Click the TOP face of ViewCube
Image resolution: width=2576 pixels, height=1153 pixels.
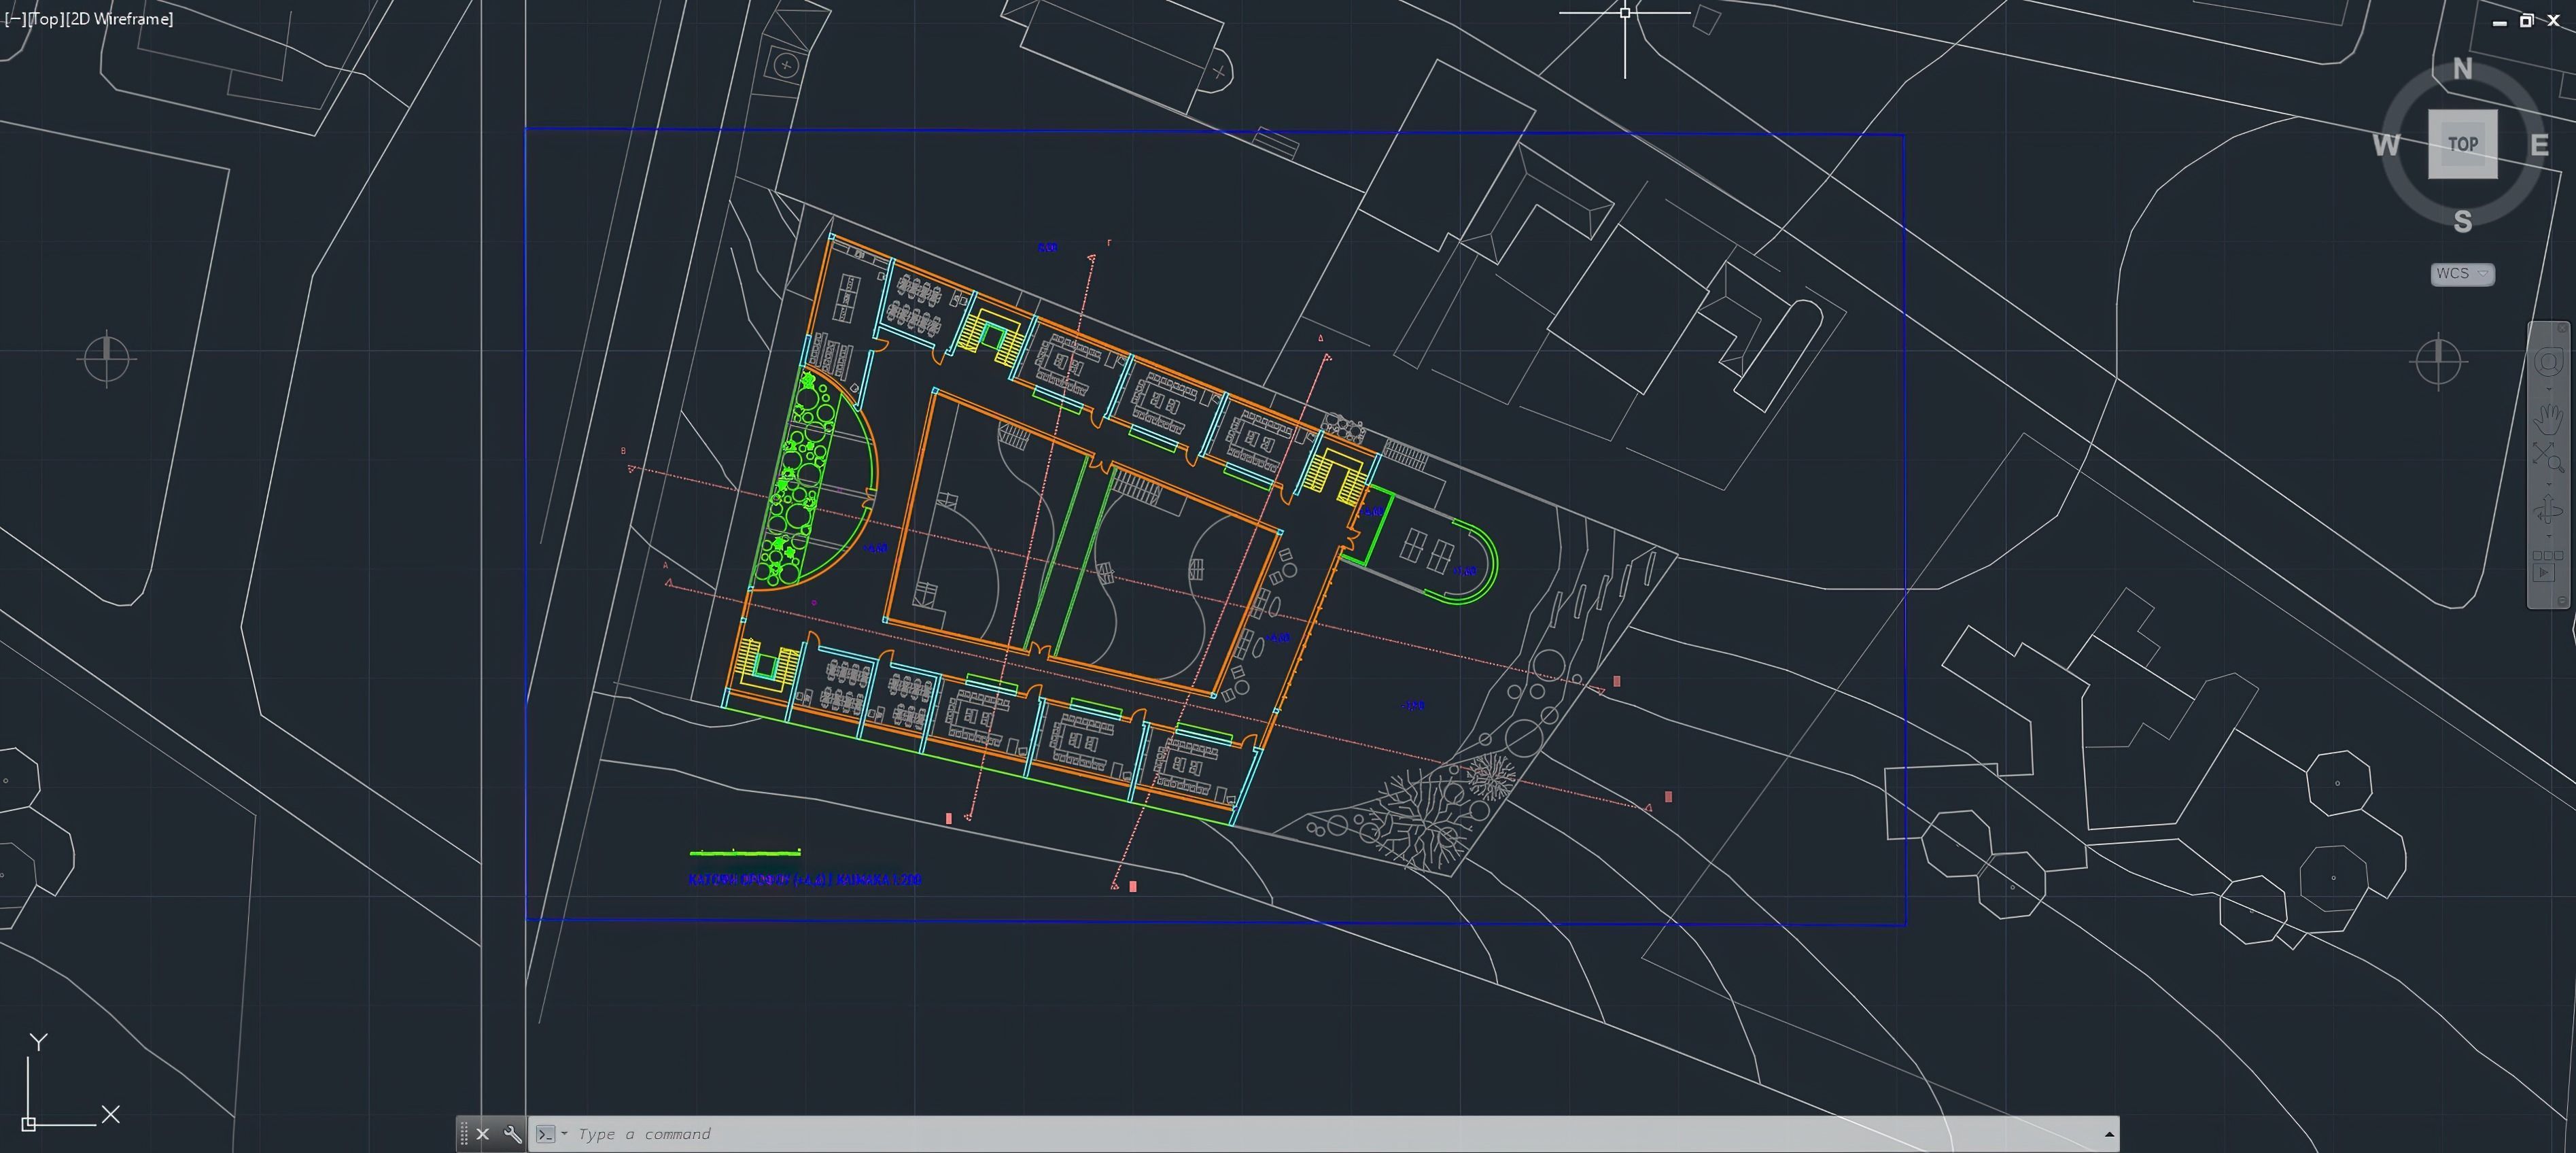click(x=2463, y=144)
